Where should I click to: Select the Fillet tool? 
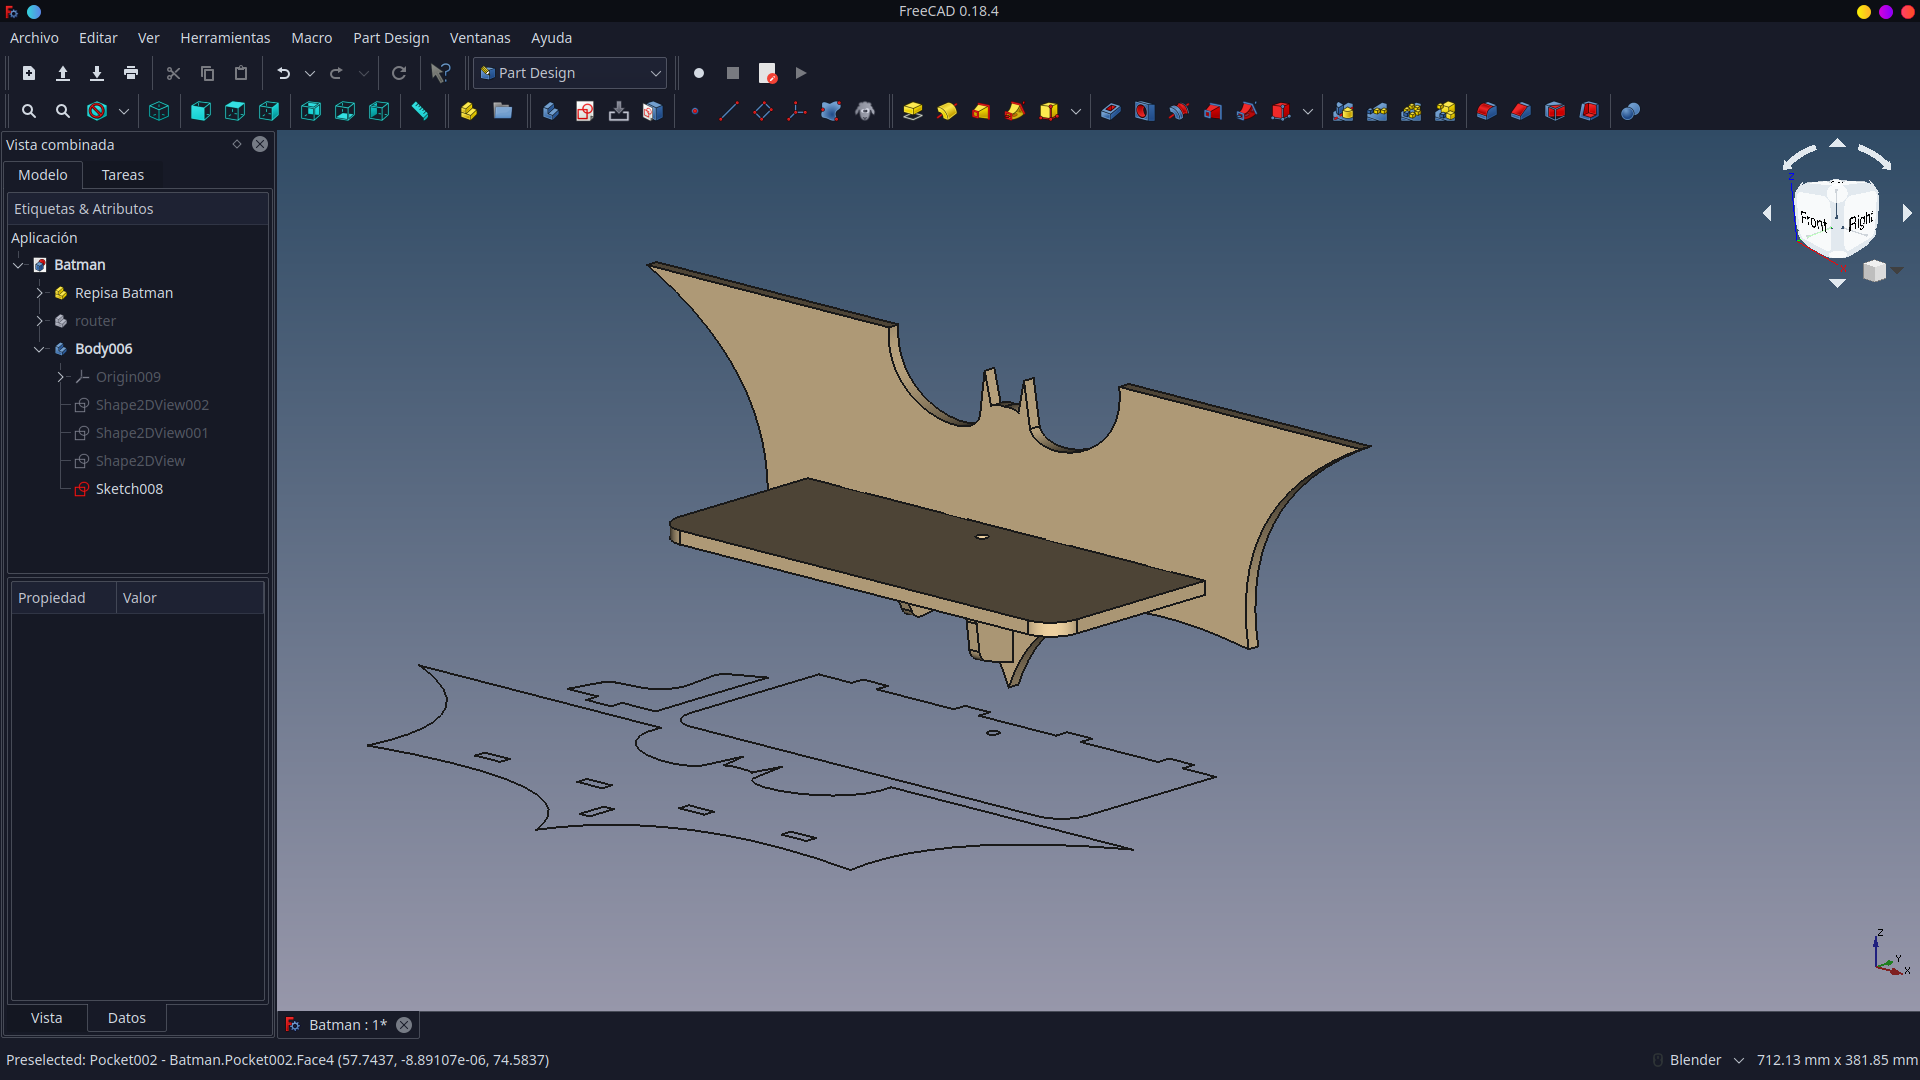coord(1487,111)
